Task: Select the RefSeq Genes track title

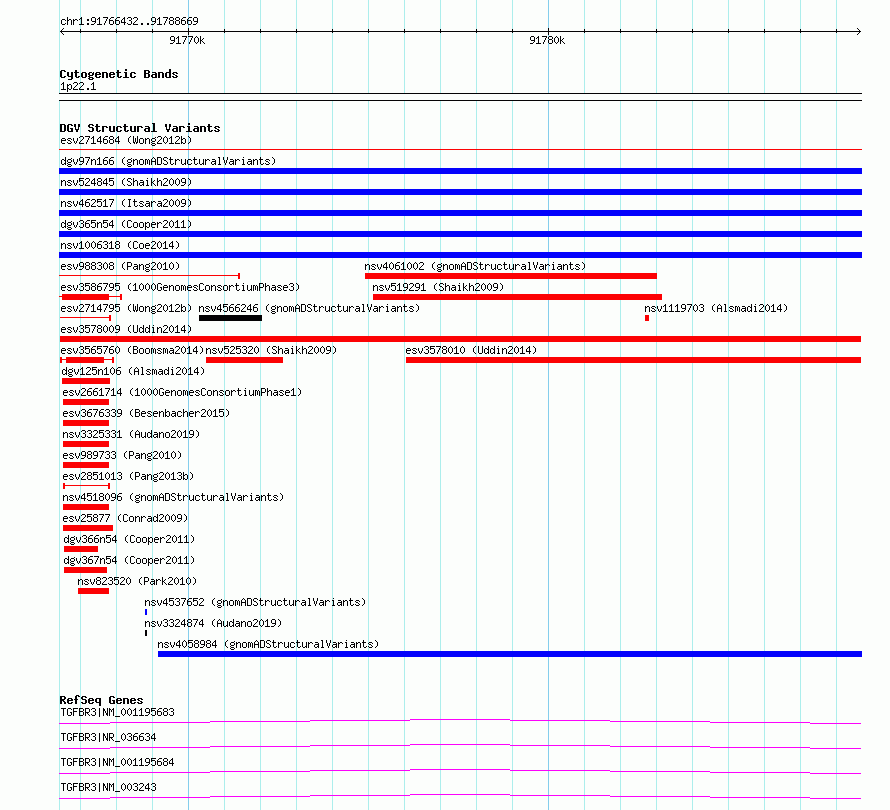Action: pyautogui.click(x=101, y=700)
